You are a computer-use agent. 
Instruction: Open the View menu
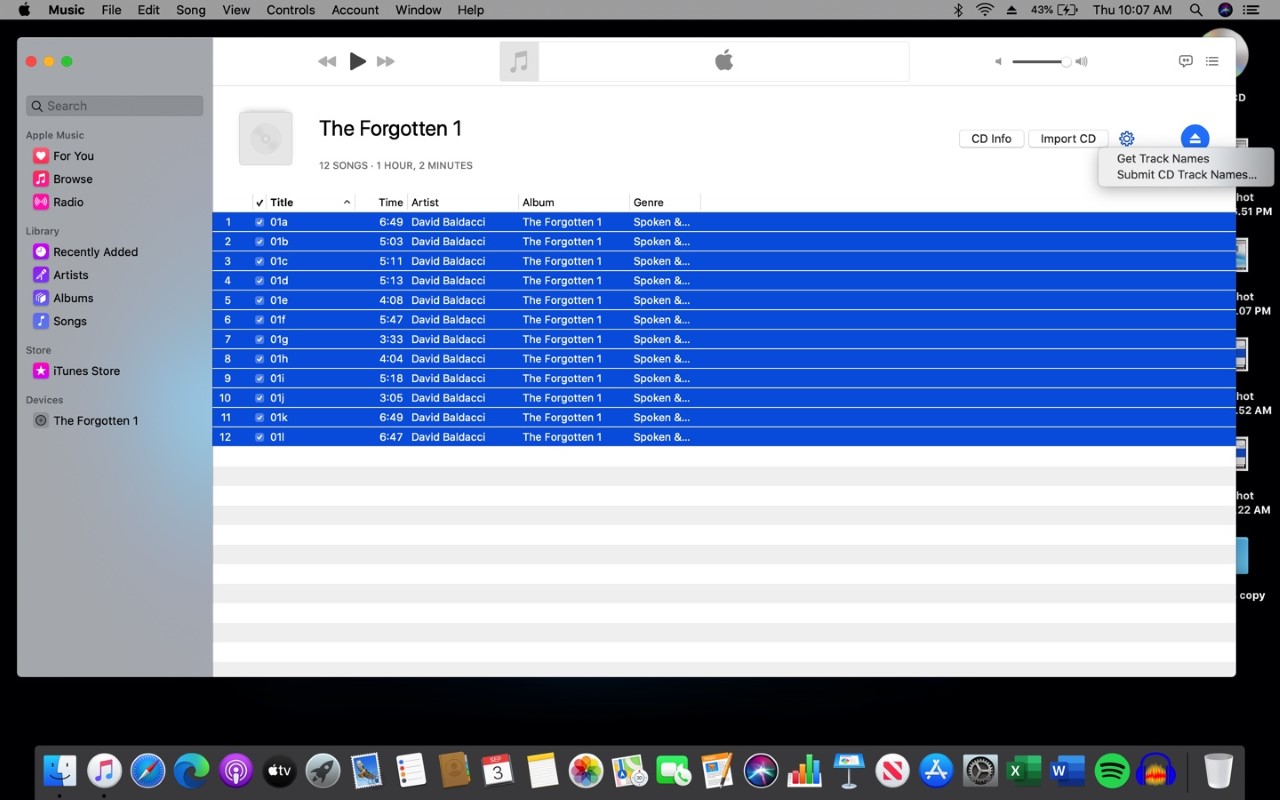point(236,10)
